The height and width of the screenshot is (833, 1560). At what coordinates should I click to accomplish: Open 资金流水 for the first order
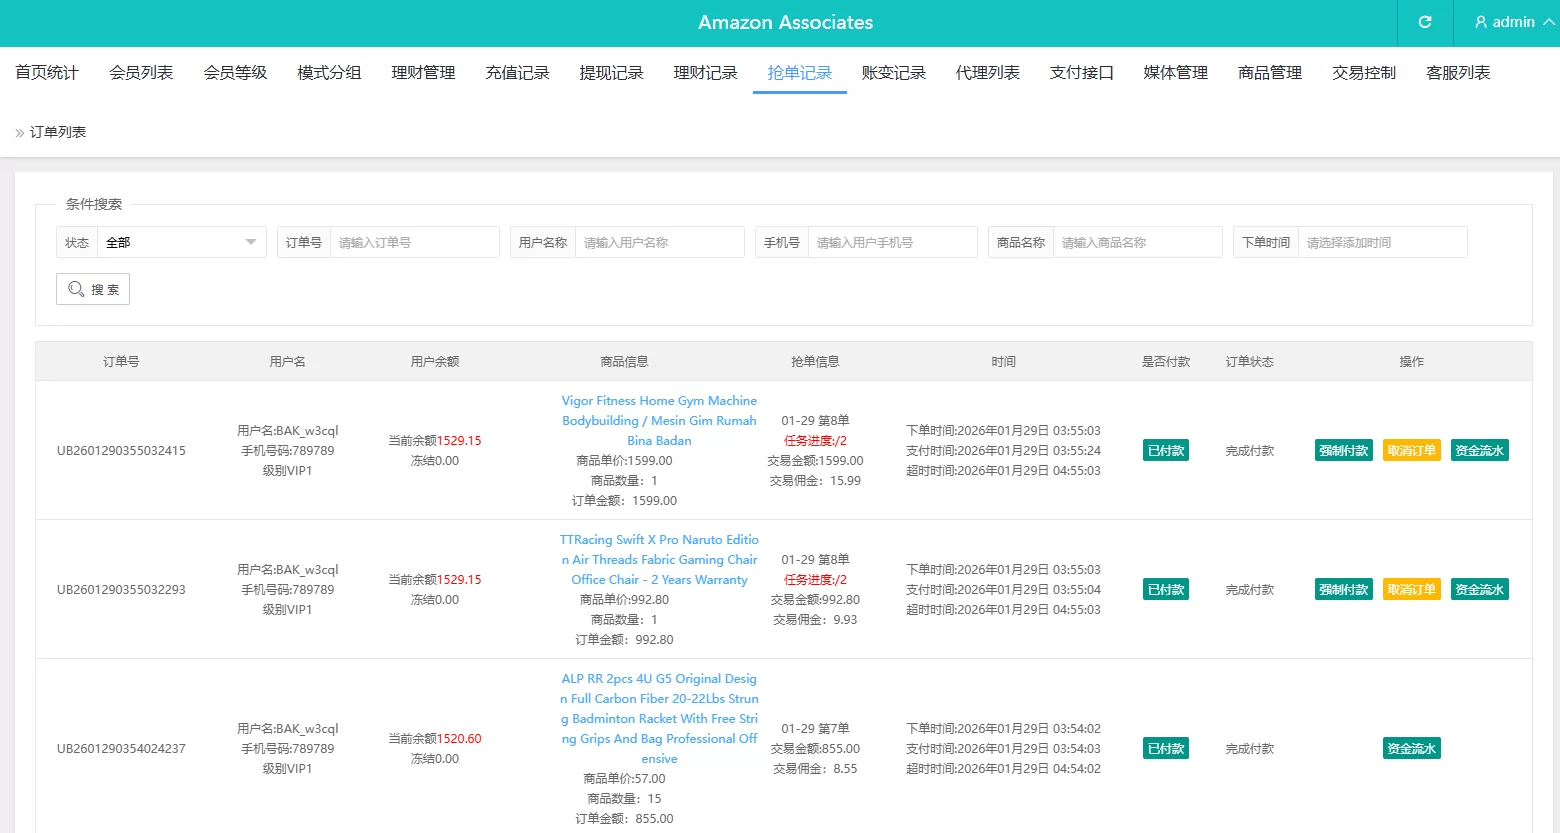coord(1479,450)
